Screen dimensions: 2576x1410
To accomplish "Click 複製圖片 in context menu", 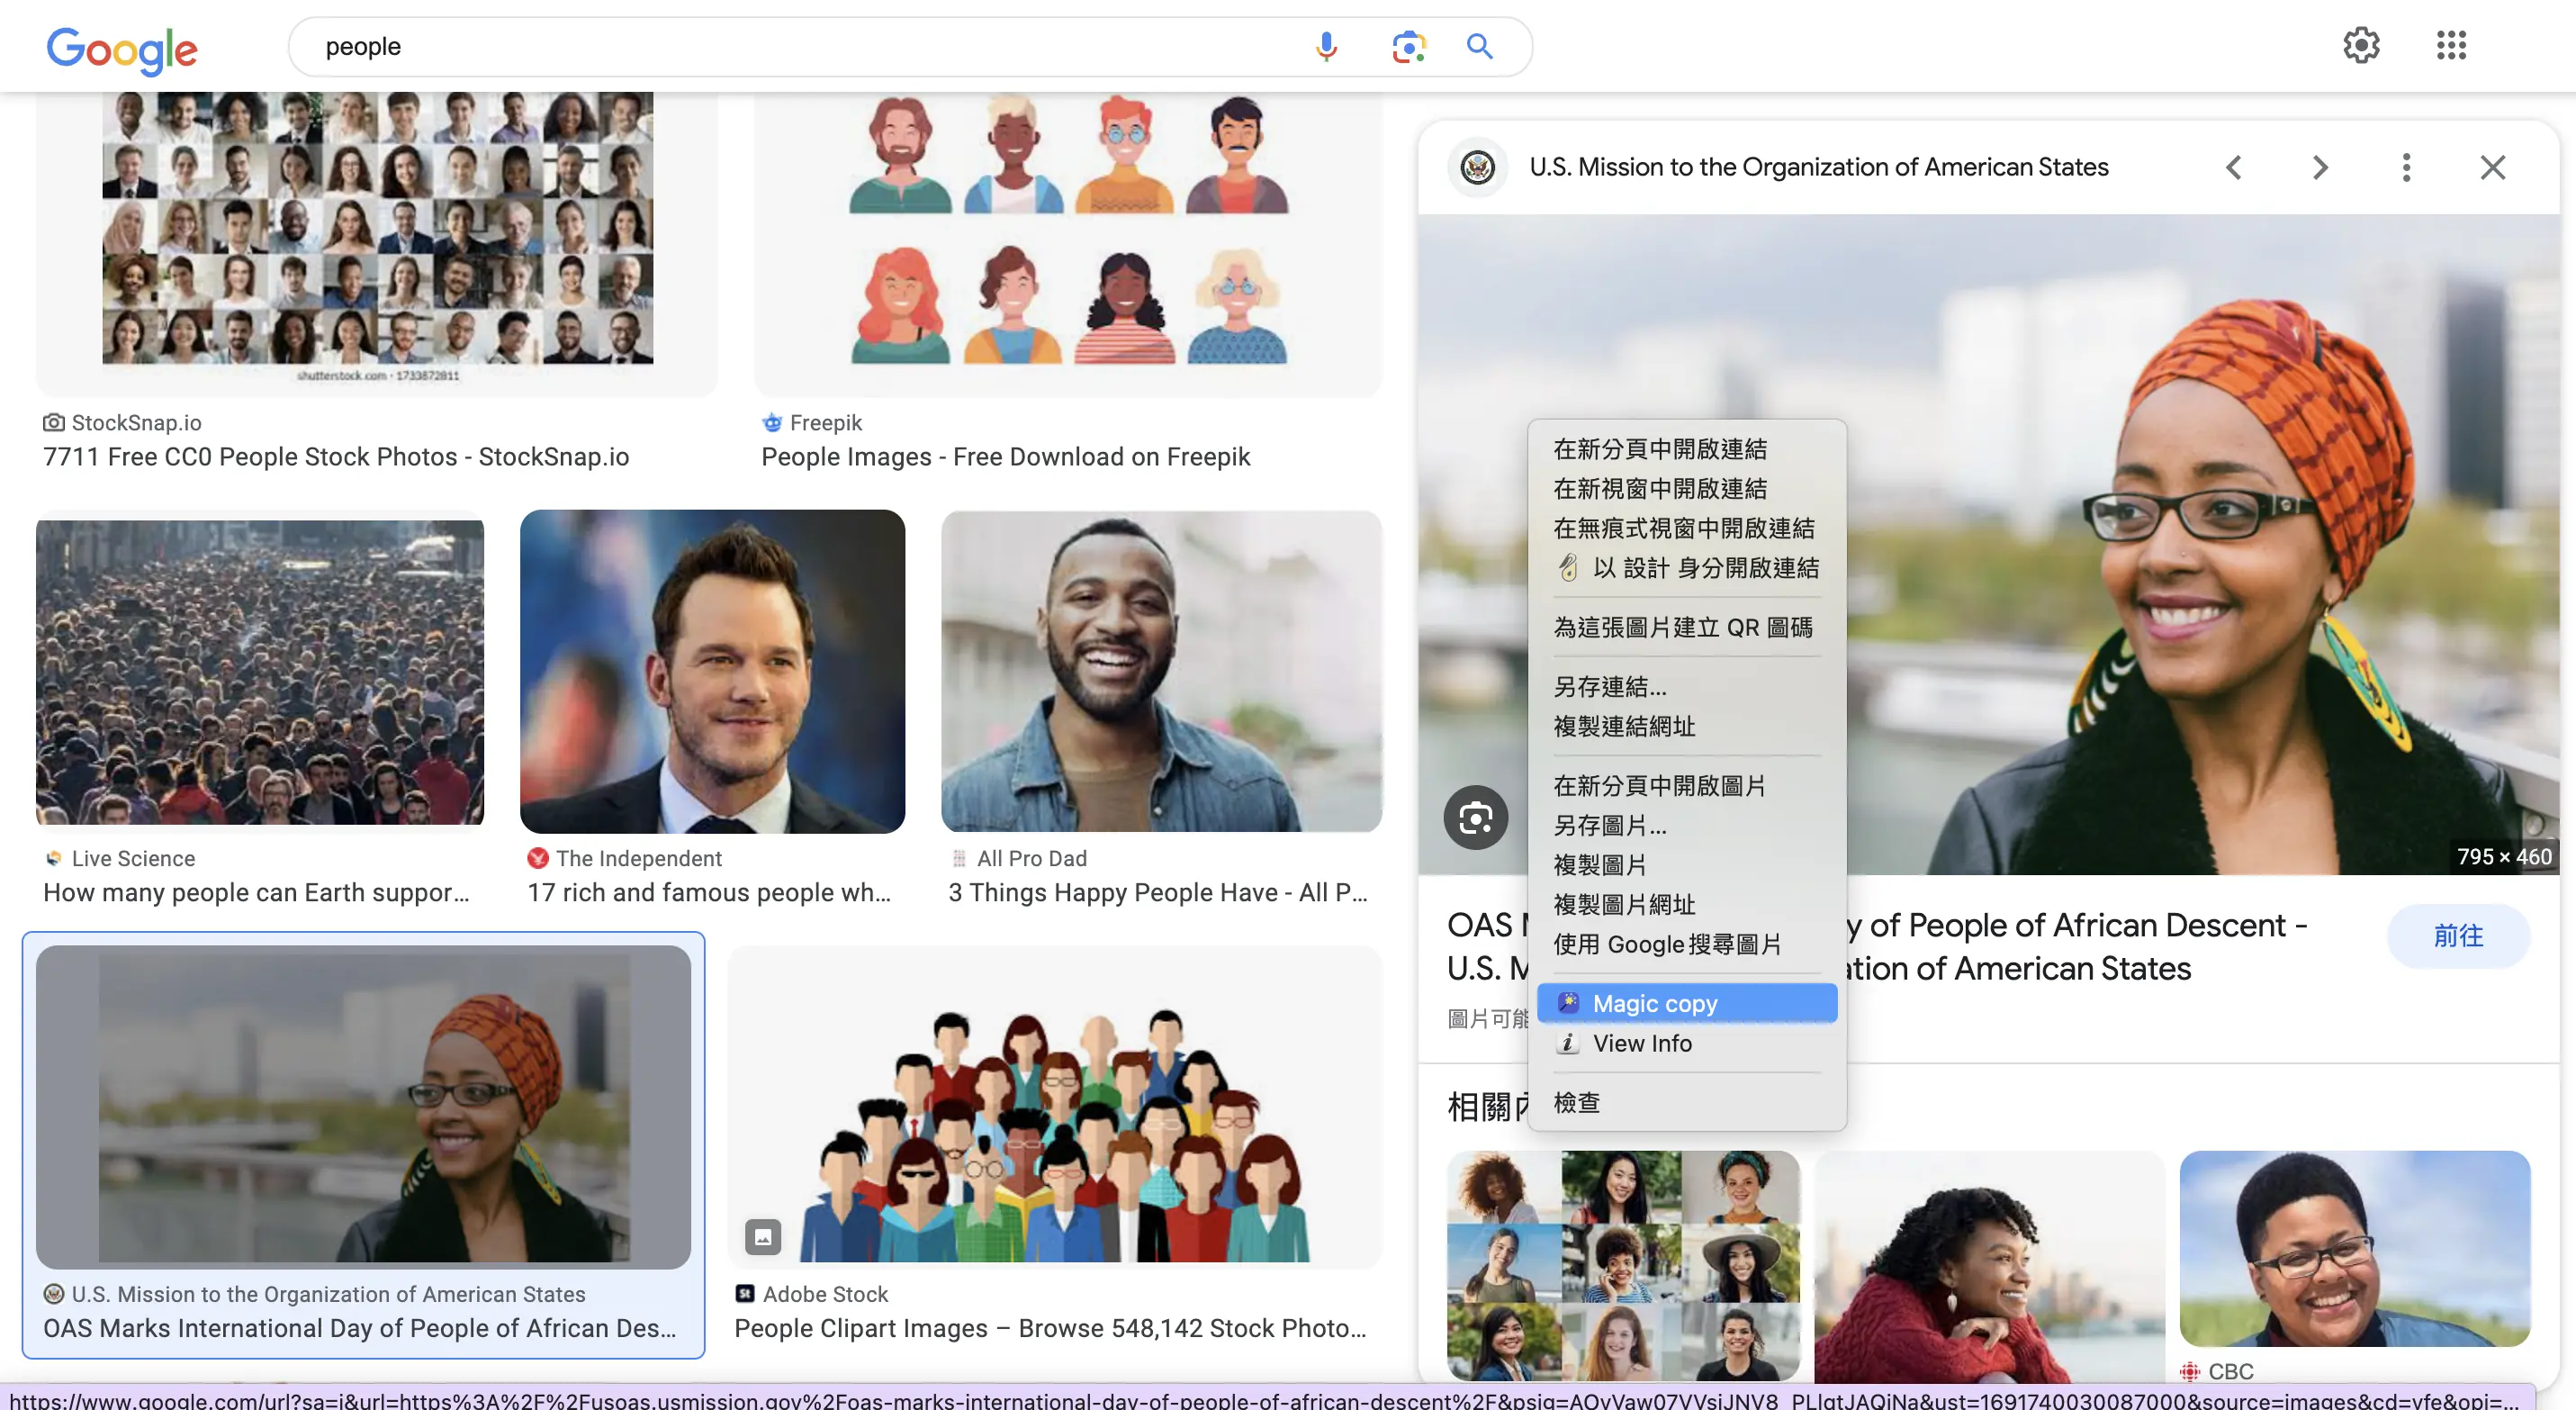I will click(x=1686, y=865).
